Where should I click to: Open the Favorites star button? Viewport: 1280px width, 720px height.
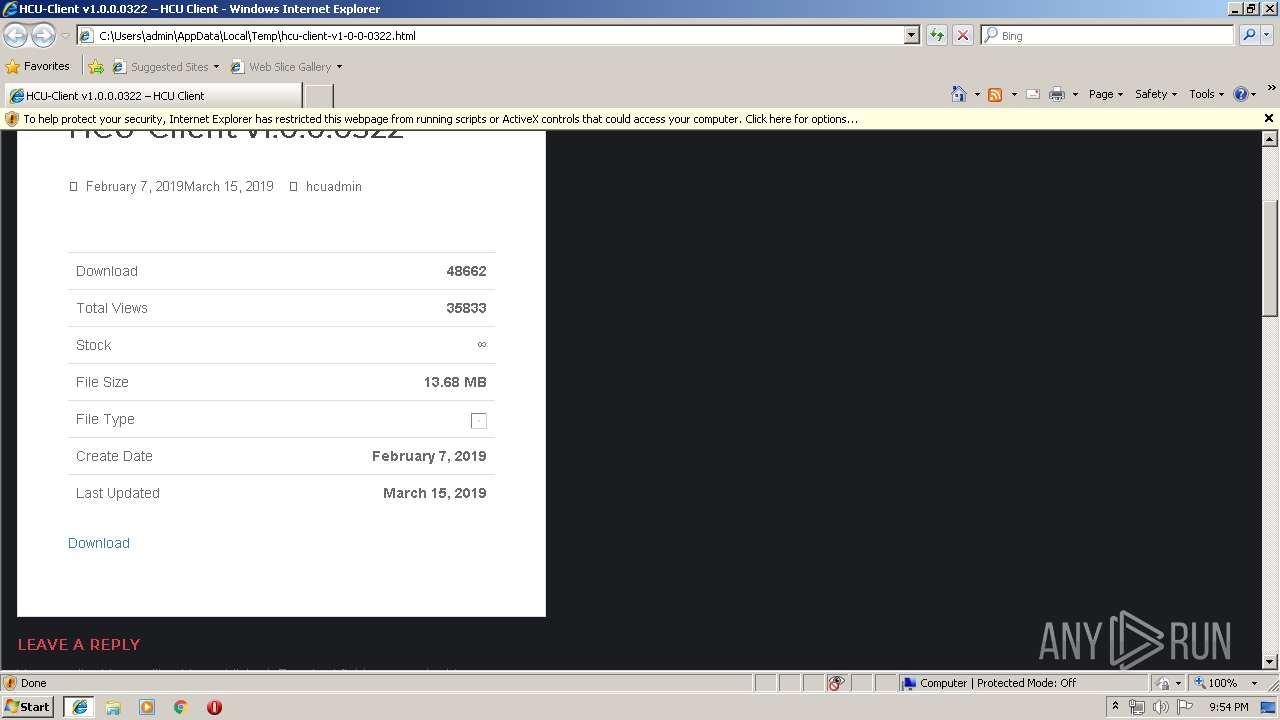pos(38,66)
